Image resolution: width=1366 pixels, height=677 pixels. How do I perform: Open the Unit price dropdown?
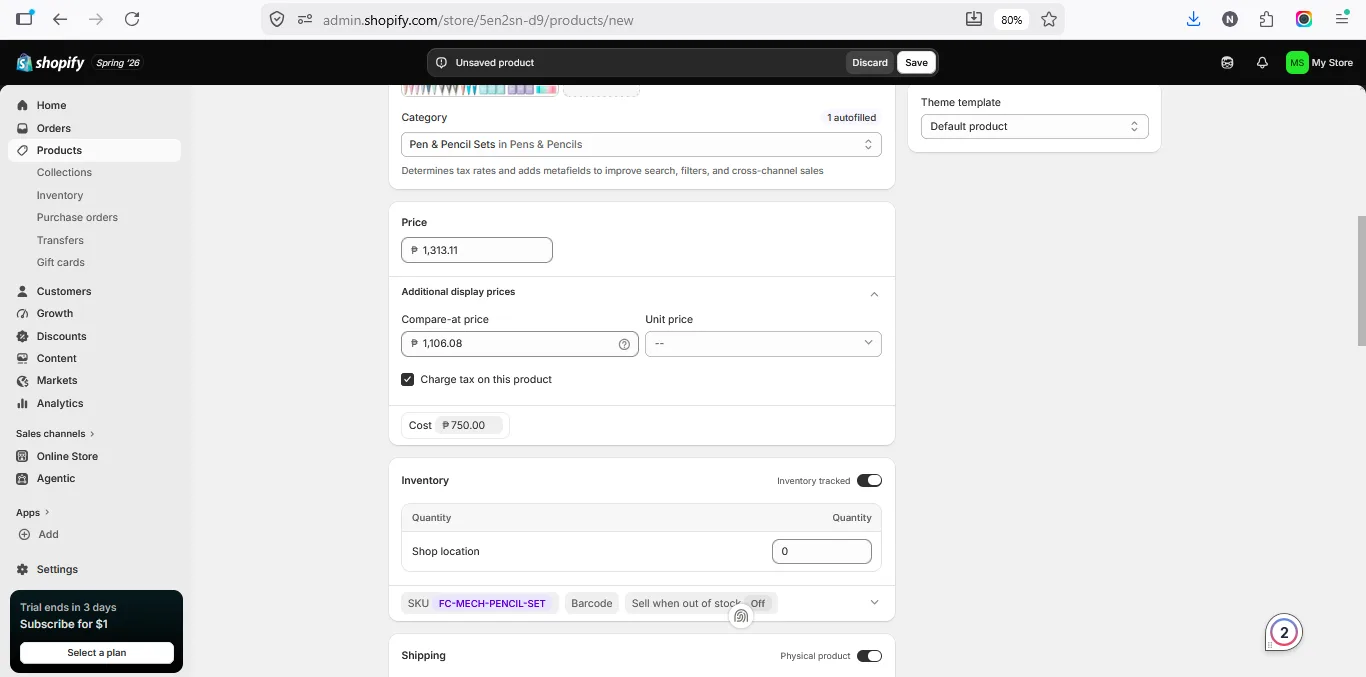[x=763, y=344]
